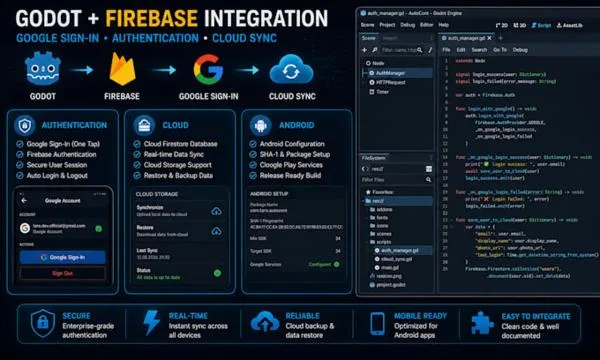Click the Sign Out button

pos(62,273)
